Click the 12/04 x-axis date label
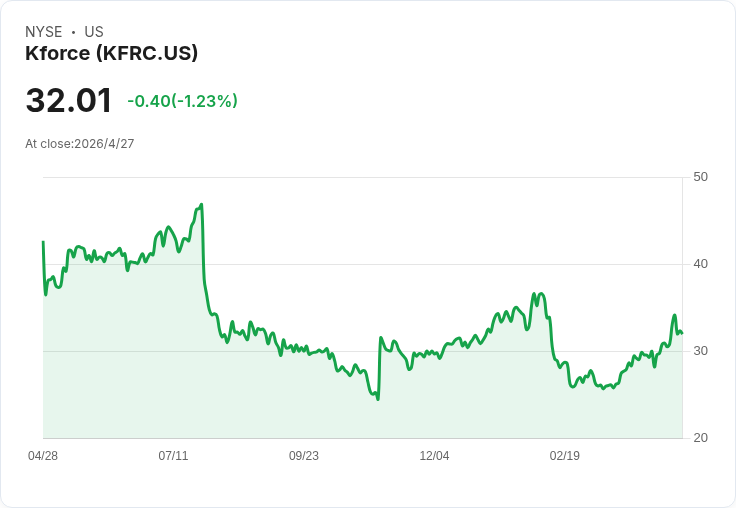The image size is (736, 508). [434, 456]
